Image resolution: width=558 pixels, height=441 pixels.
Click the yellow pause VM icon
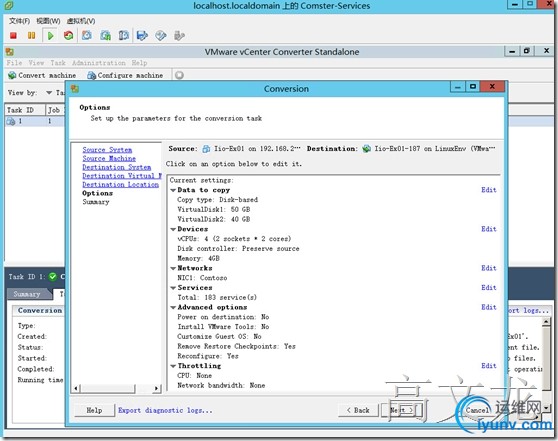tap(31, 35)
